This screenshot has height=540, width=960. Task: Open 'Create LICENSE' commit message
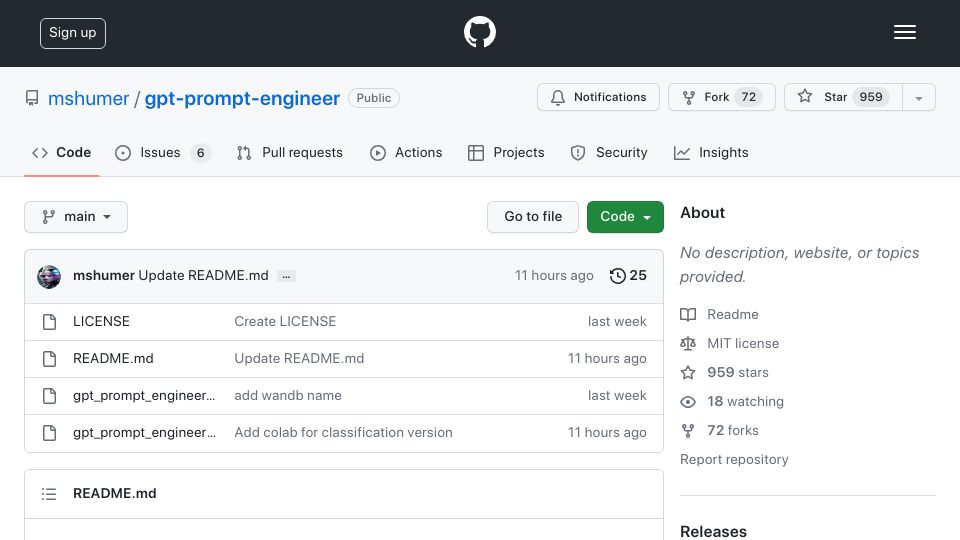click(x=285, y=321)
